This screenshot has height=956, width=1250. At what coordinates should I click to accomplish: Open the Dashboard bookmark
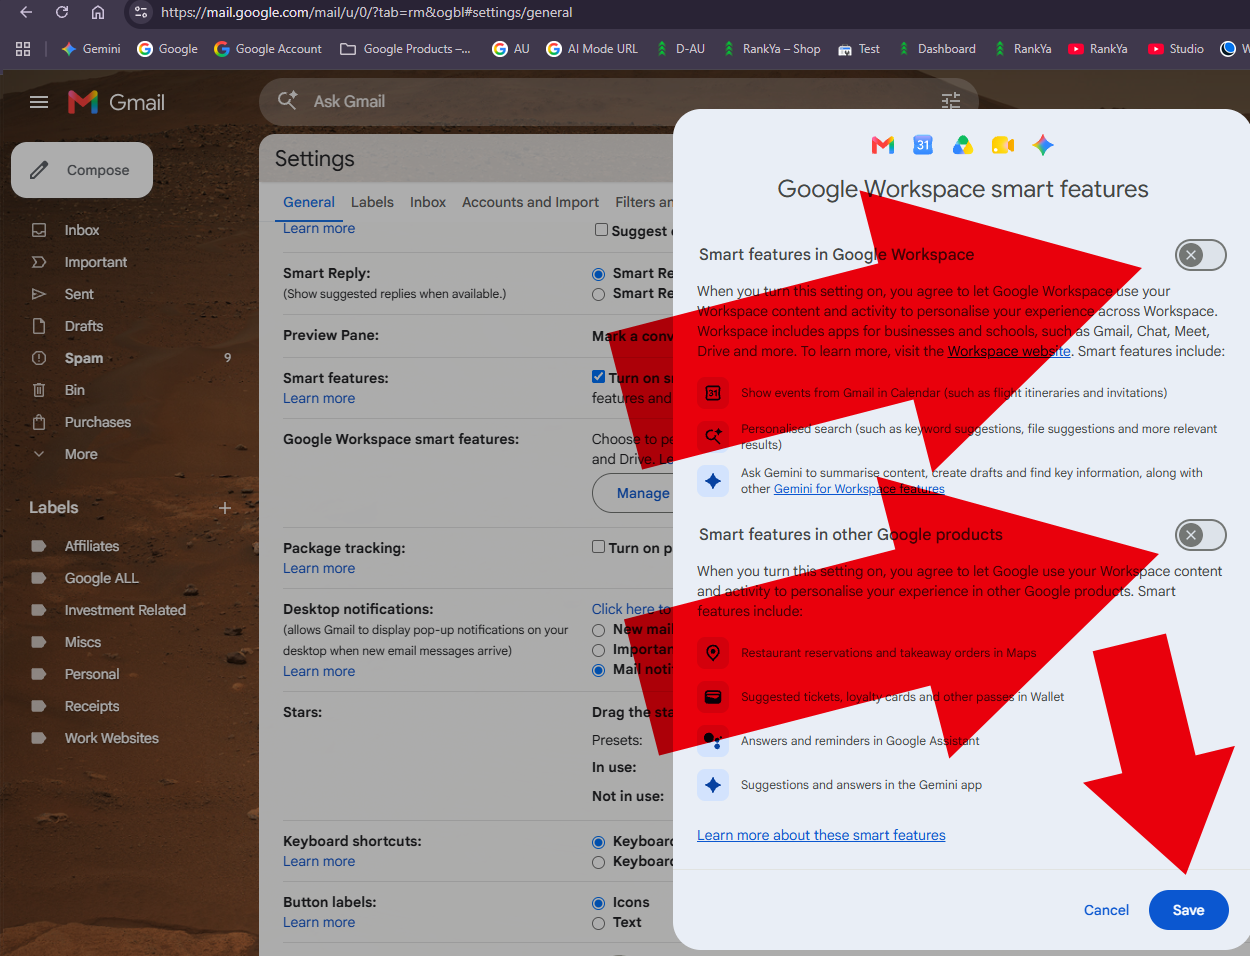[936, 48]
